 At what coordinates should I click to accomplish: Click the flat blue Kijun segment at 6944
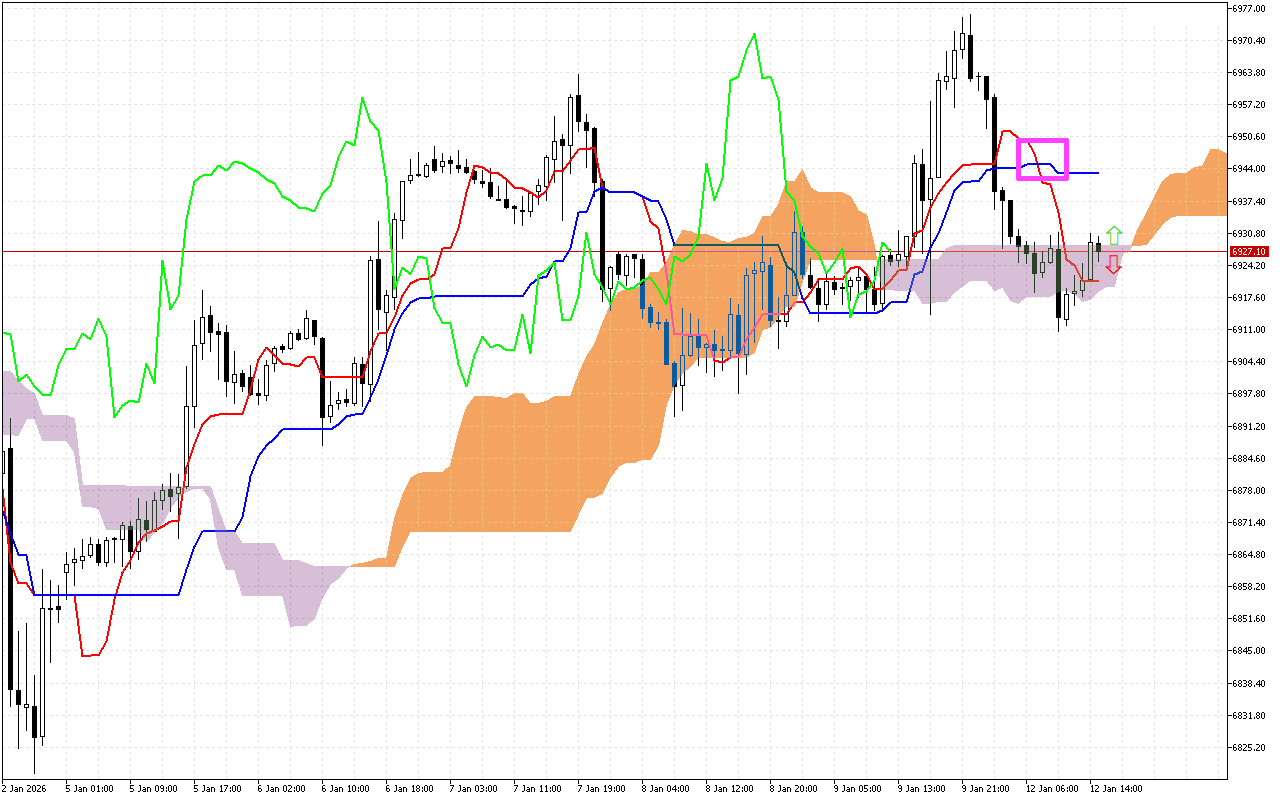tap(1085, 171)
